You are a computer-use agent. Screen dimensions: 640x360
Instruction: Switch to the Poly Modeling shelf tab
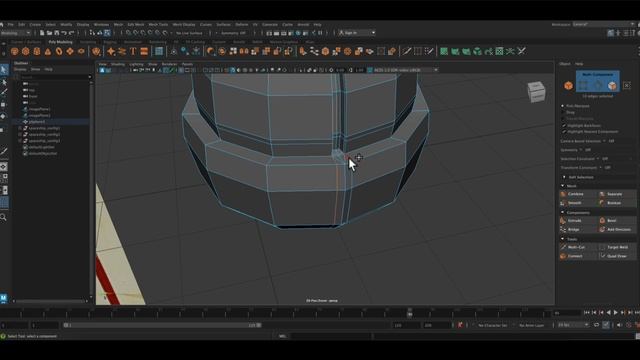[x=60, y=42]
